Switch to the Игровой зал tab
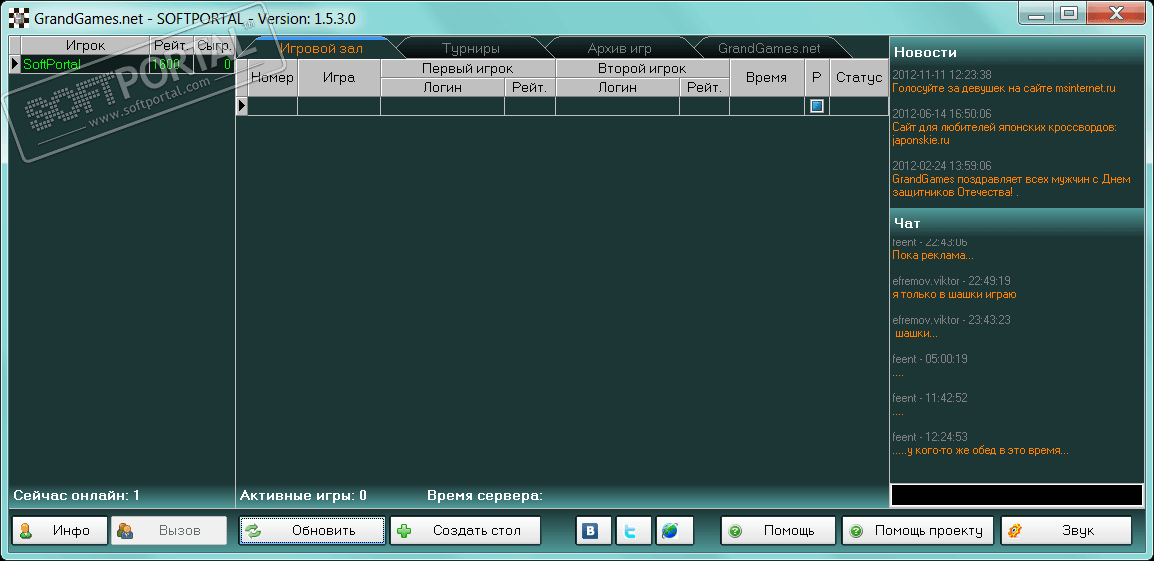The image size is (1154, 561). pyautogui.click(x=321, y=49)
